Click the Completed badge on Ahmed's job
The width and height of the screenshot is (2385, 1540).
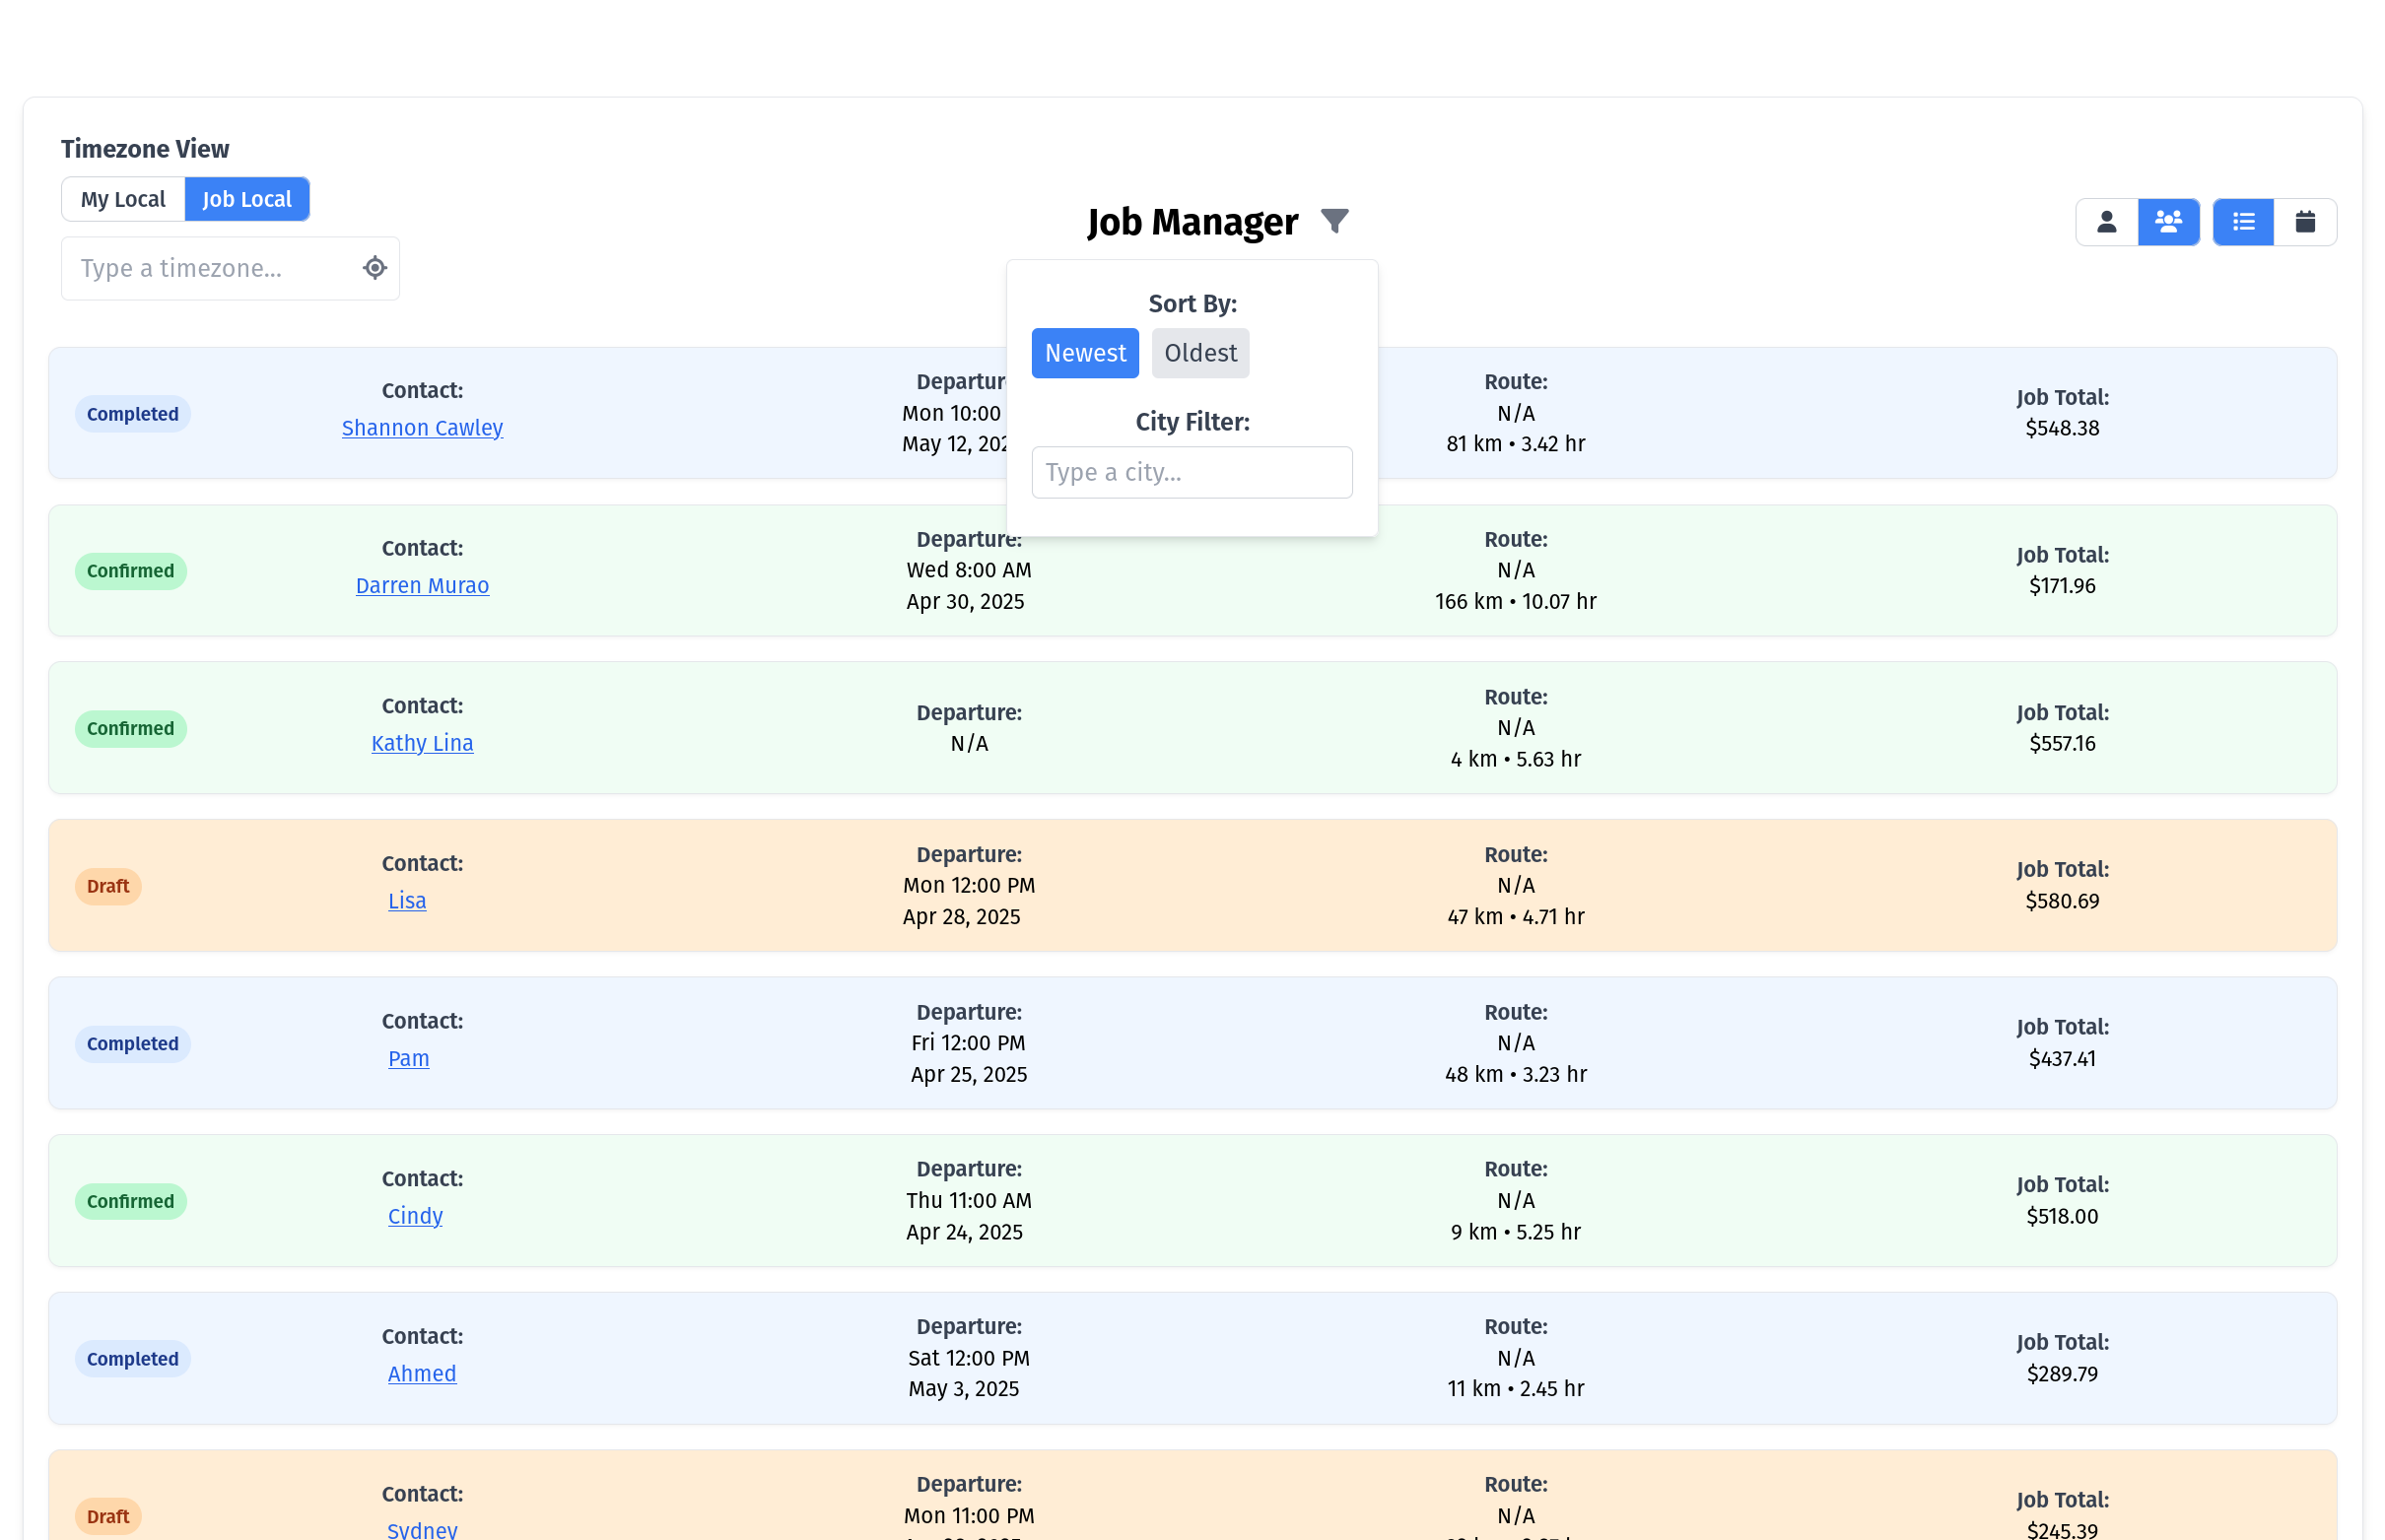pos(131,1358)
